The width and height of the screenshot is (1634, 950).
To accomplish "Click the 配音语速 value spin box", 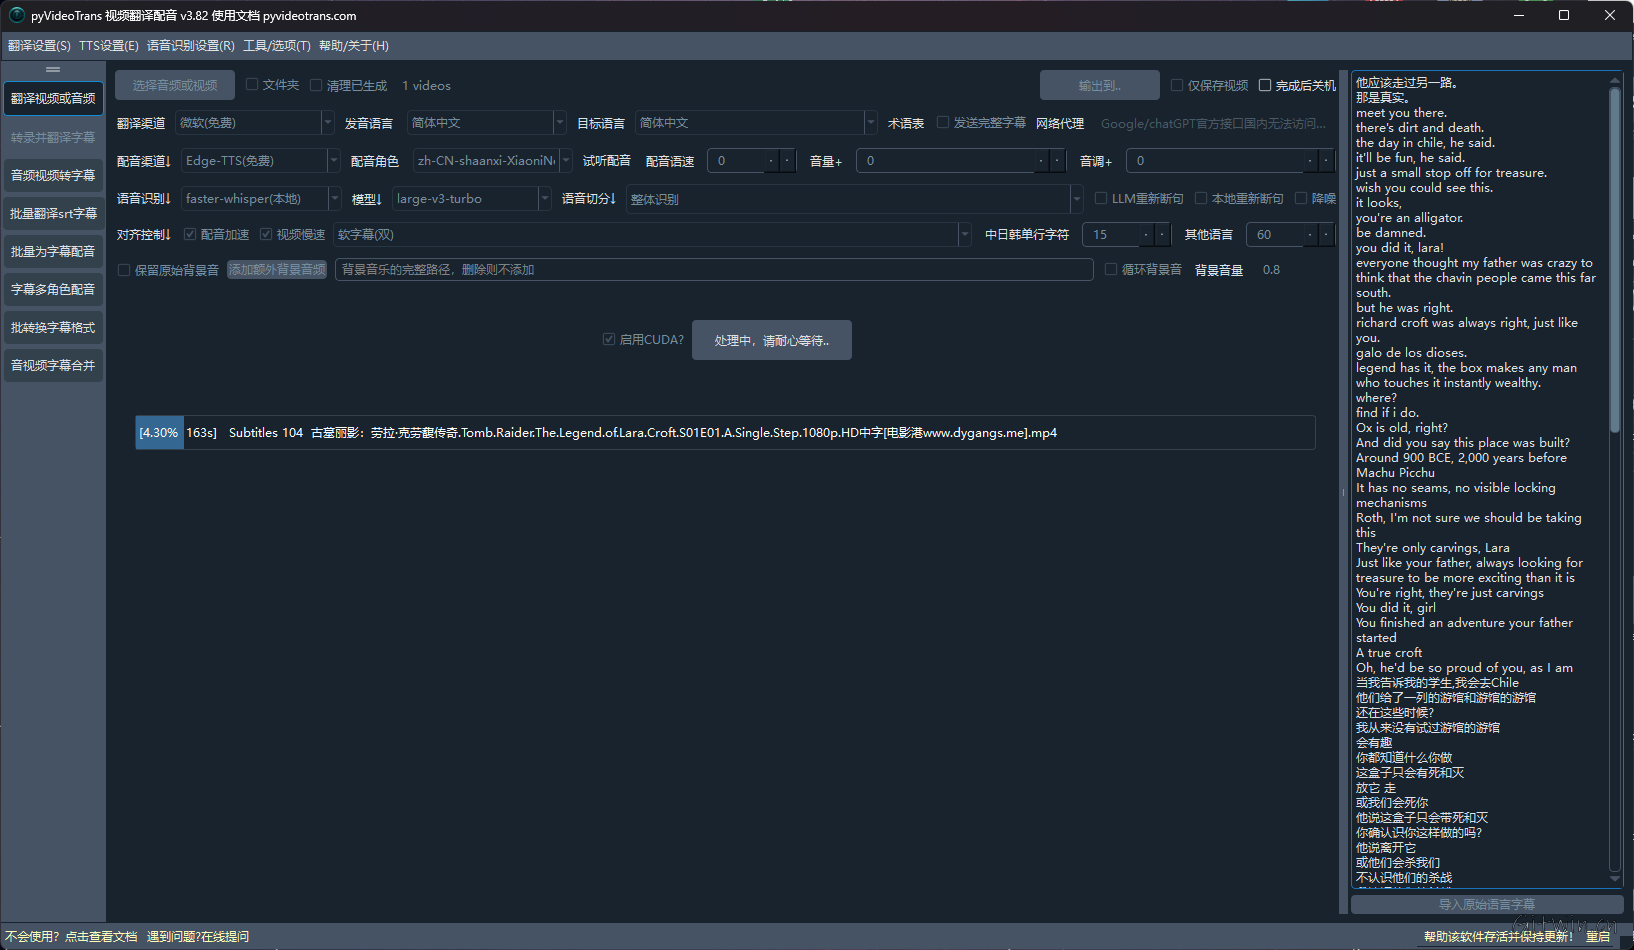I will 751,161.
